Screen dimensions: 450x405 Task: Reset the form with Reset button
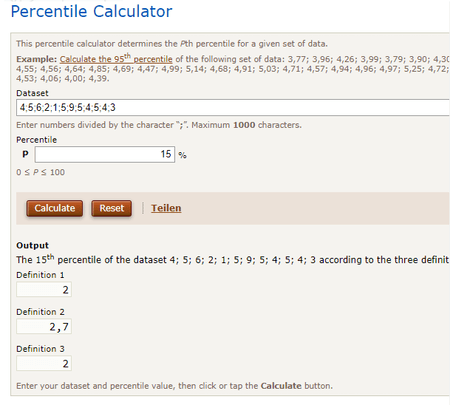112,208
